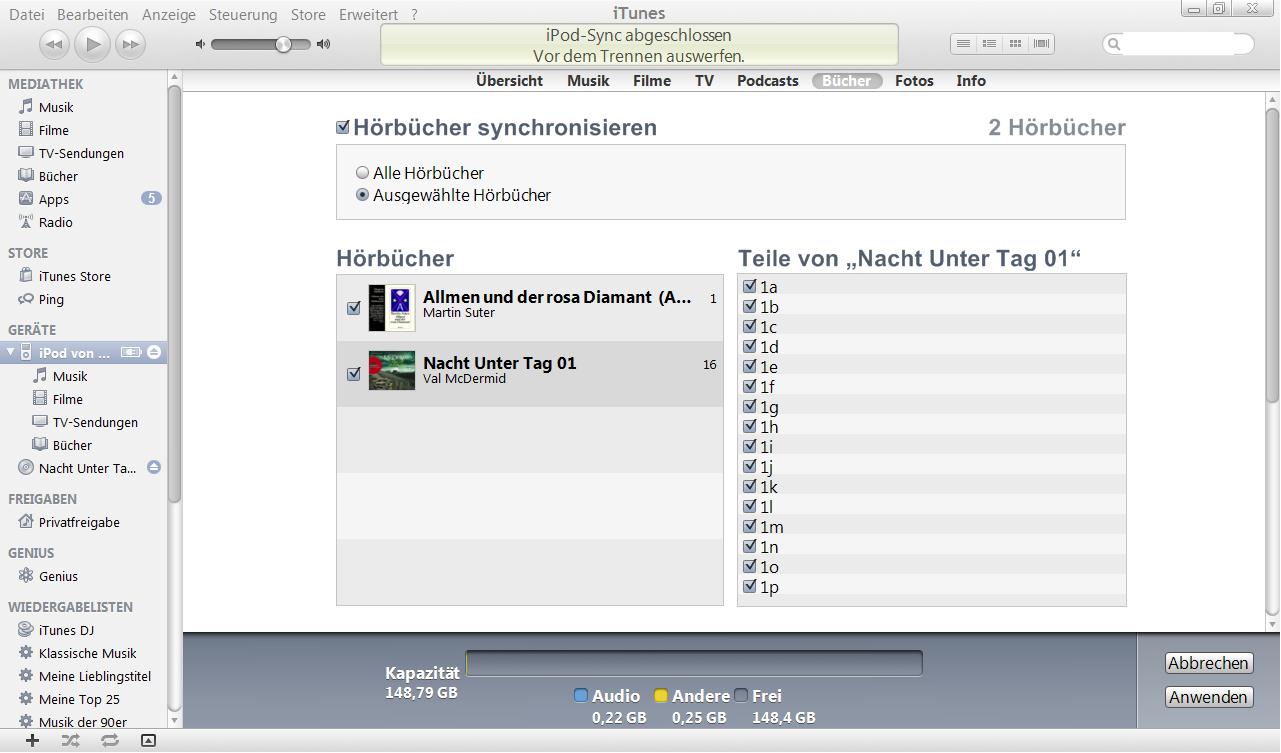Switch to Cover Flow view icon
Viewport: 1281px width, 753px height.
pos(1041,44)
